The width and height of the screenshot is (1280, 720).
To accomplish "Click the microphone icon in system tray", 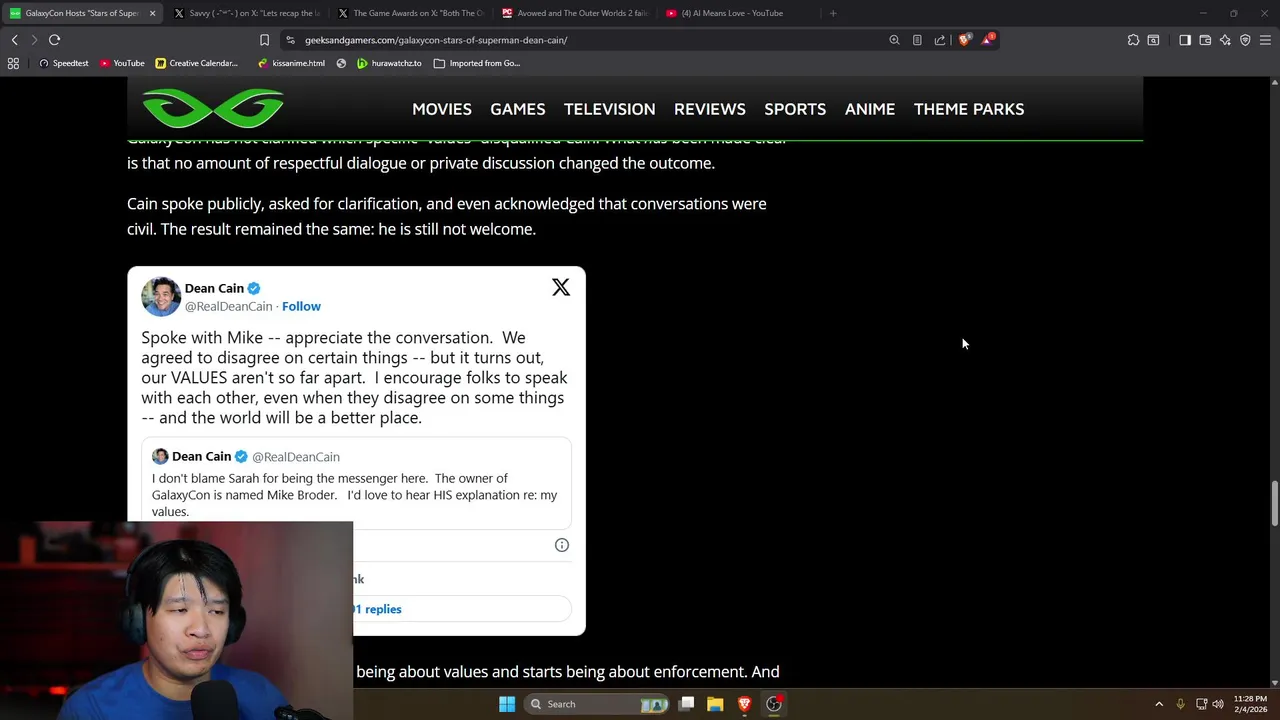I will point(1180,704).
